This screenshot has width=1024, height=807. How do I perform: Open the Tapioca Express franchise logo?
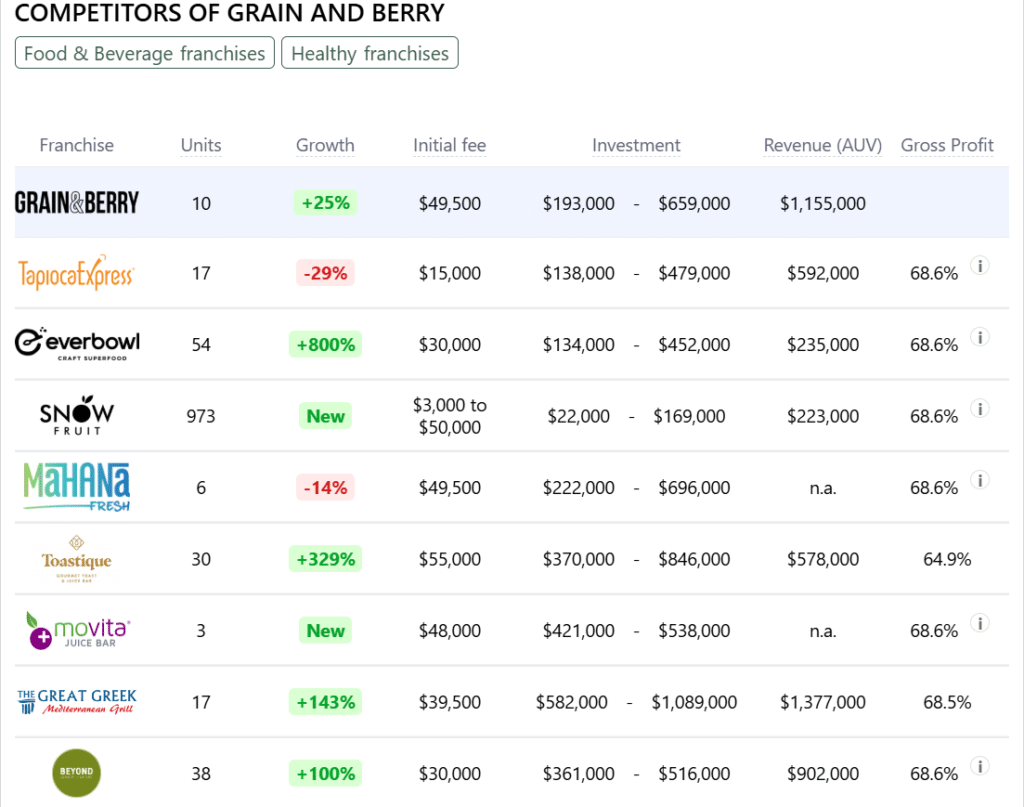click(76, 273)
